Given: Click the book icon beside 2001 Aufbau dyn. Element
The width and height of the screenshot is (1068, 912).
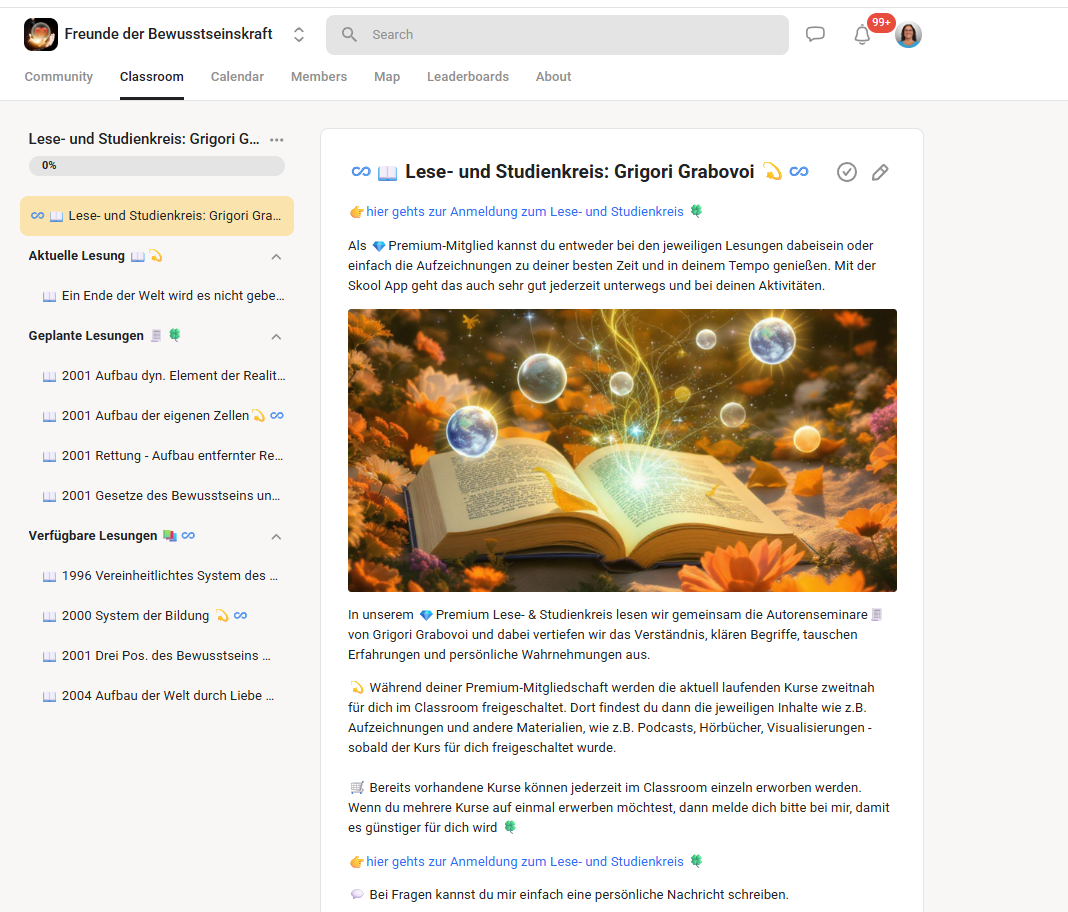Looking at the screenshot, I should [x=50, y=377].
